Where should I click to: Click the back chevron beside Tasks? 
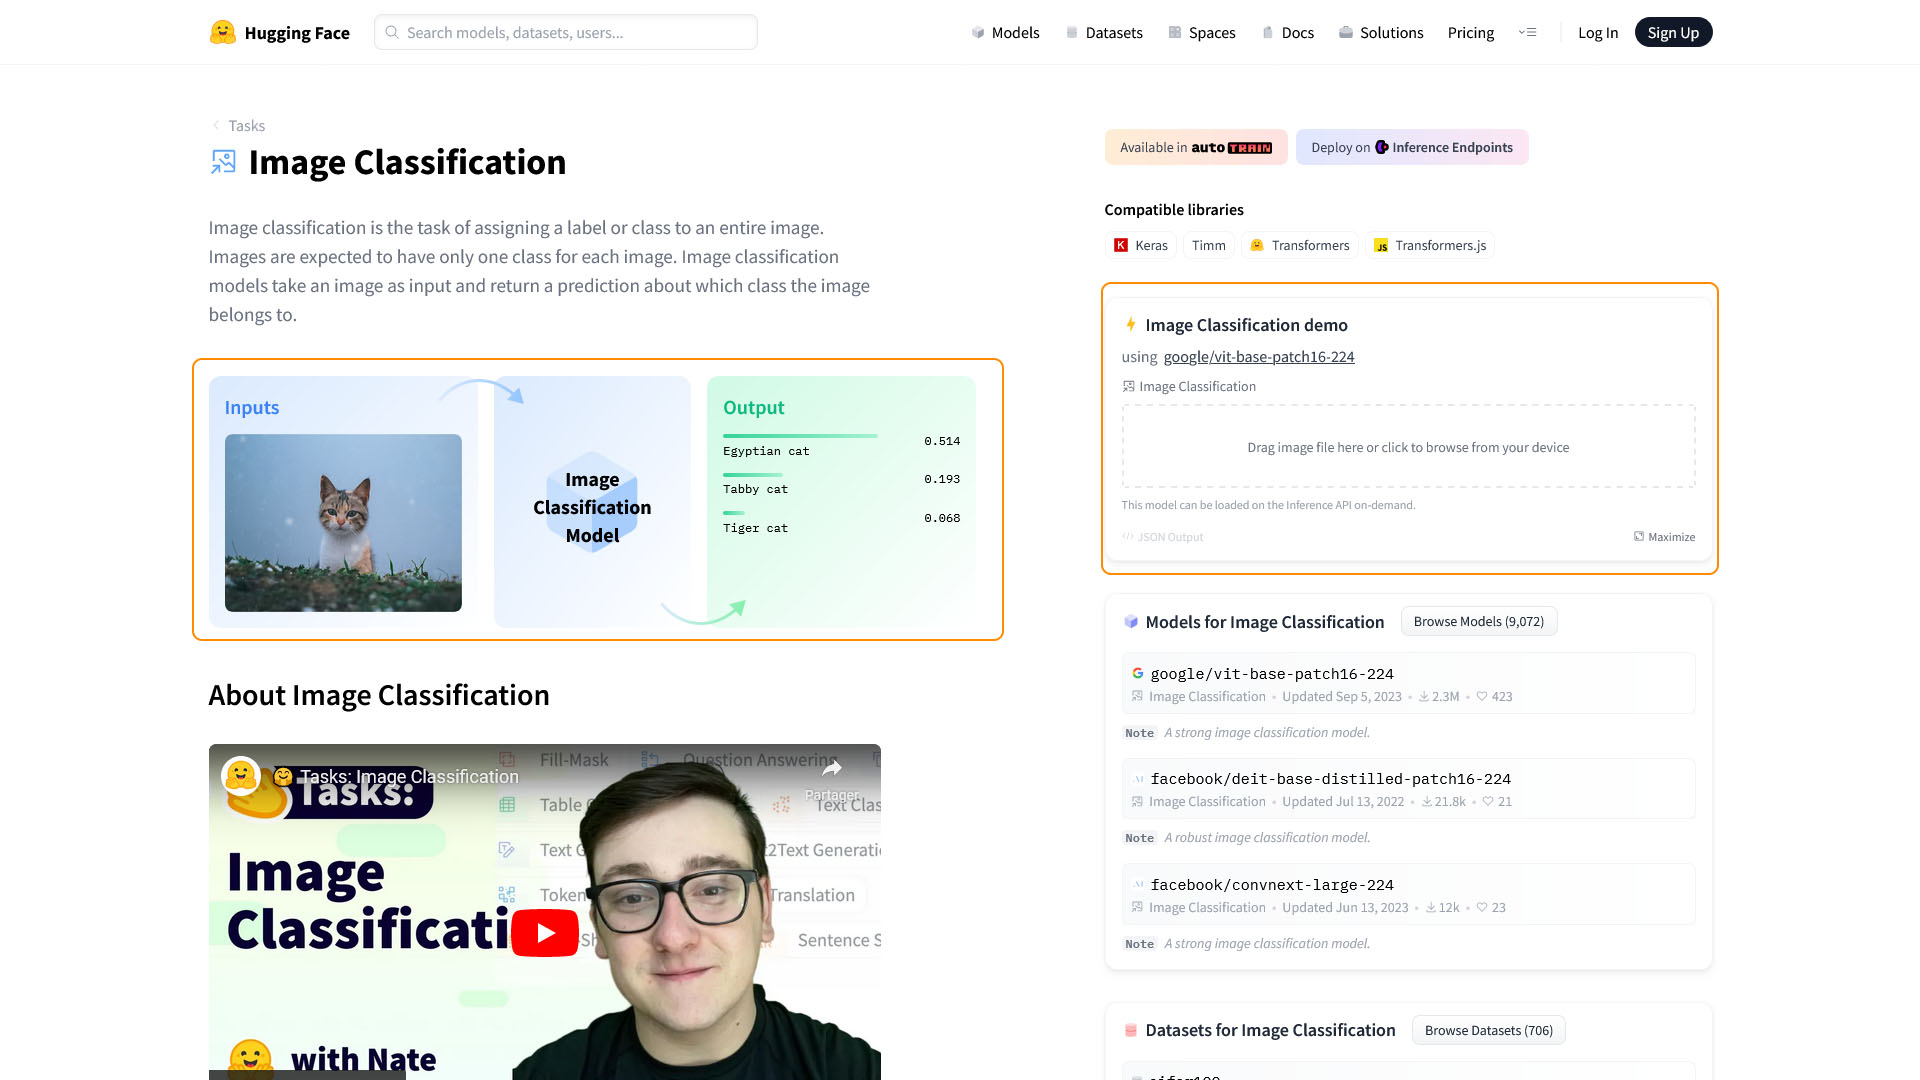(x=216, y=125)
